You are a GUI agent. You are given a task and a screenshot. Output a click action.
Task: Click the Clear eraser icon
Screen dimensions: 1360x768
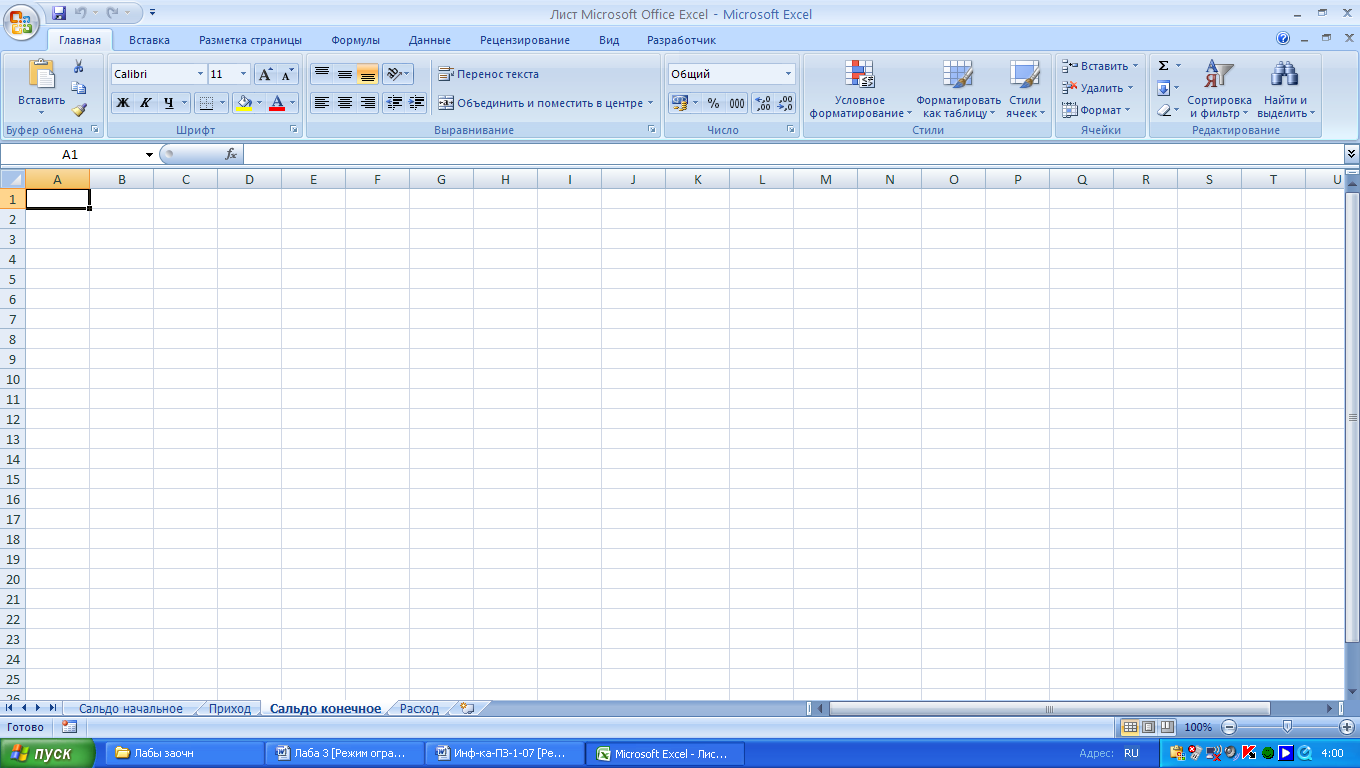(x=1164, y=110)
